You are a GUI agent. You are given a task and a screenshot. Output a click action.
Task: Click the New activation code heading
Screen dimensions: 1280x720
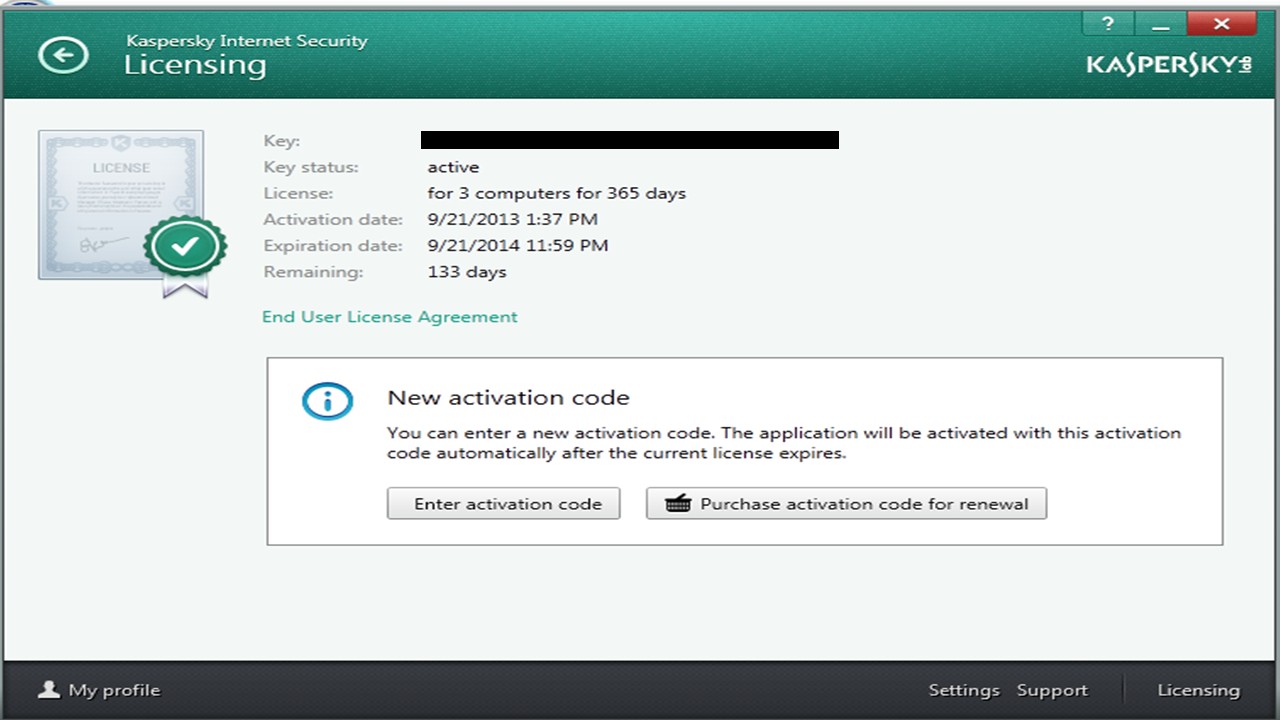point(508,398)
